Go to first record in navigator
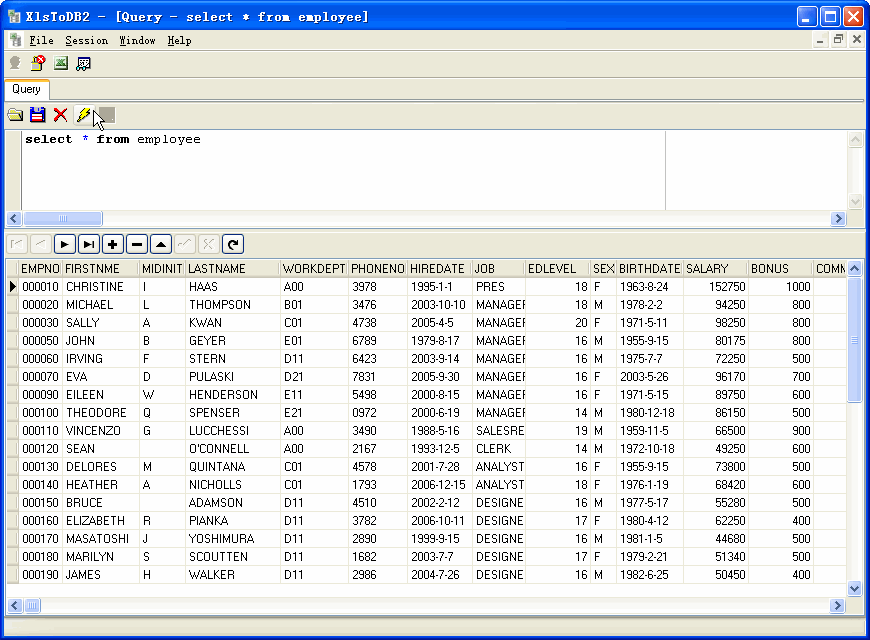The height and width of the screenshot is (640, 870). point(17,244)
